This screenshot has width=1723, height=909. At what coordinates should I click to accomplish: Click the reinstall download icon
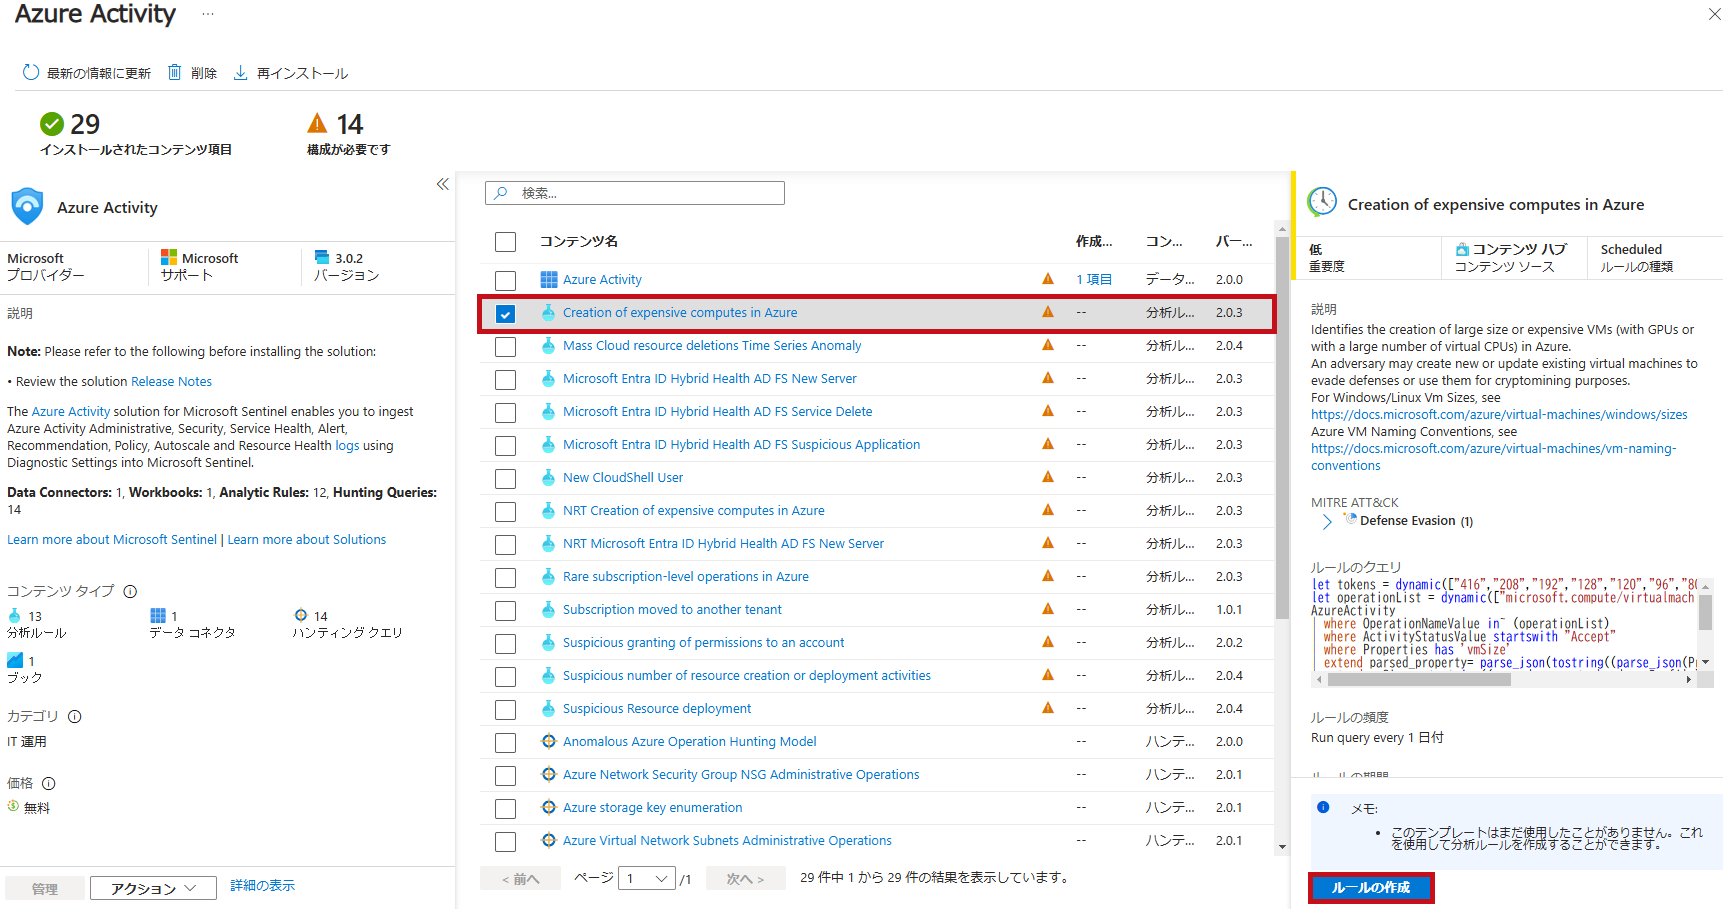(x=241, y=73)
